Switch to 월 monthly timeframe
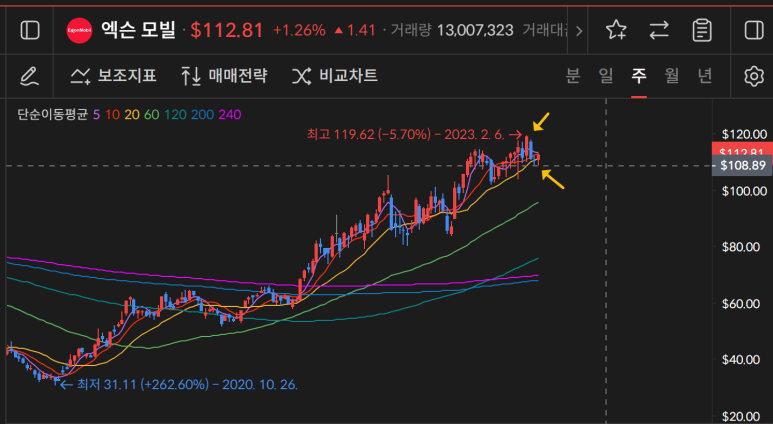 click(671, 76)
